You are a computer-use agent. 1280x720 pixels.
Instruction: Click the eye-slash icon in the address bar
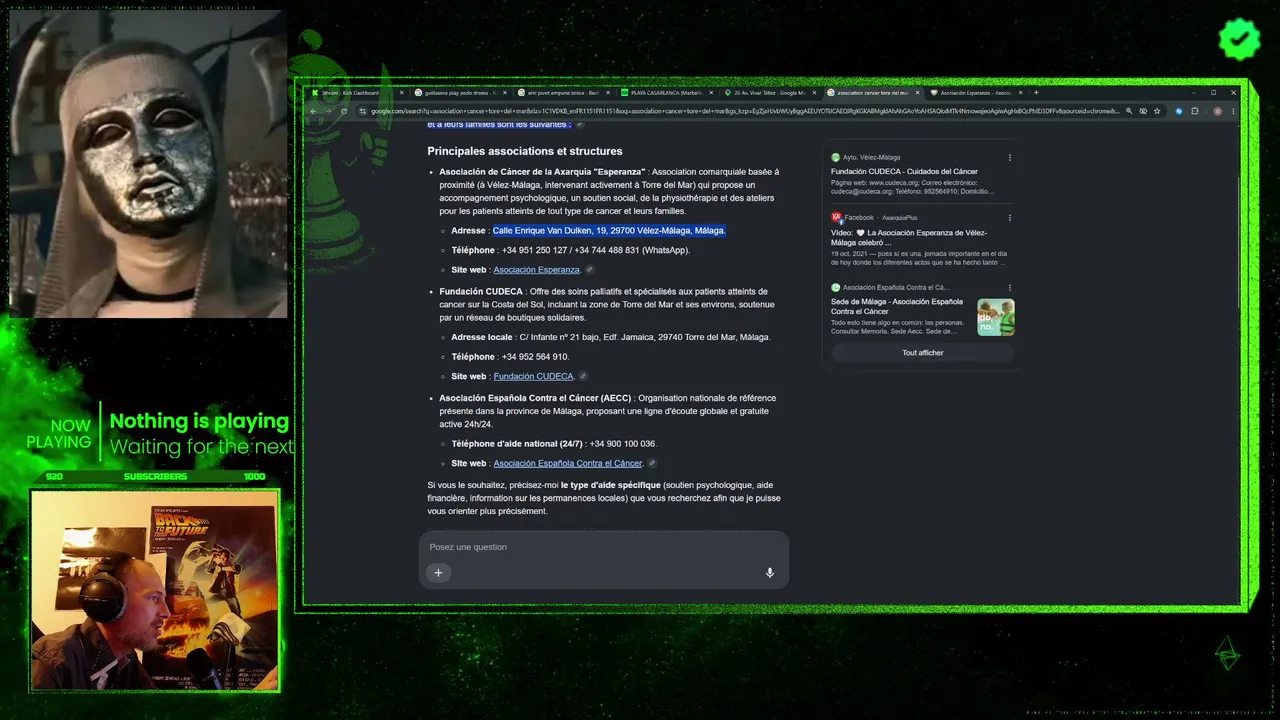tap(1143, 111)
